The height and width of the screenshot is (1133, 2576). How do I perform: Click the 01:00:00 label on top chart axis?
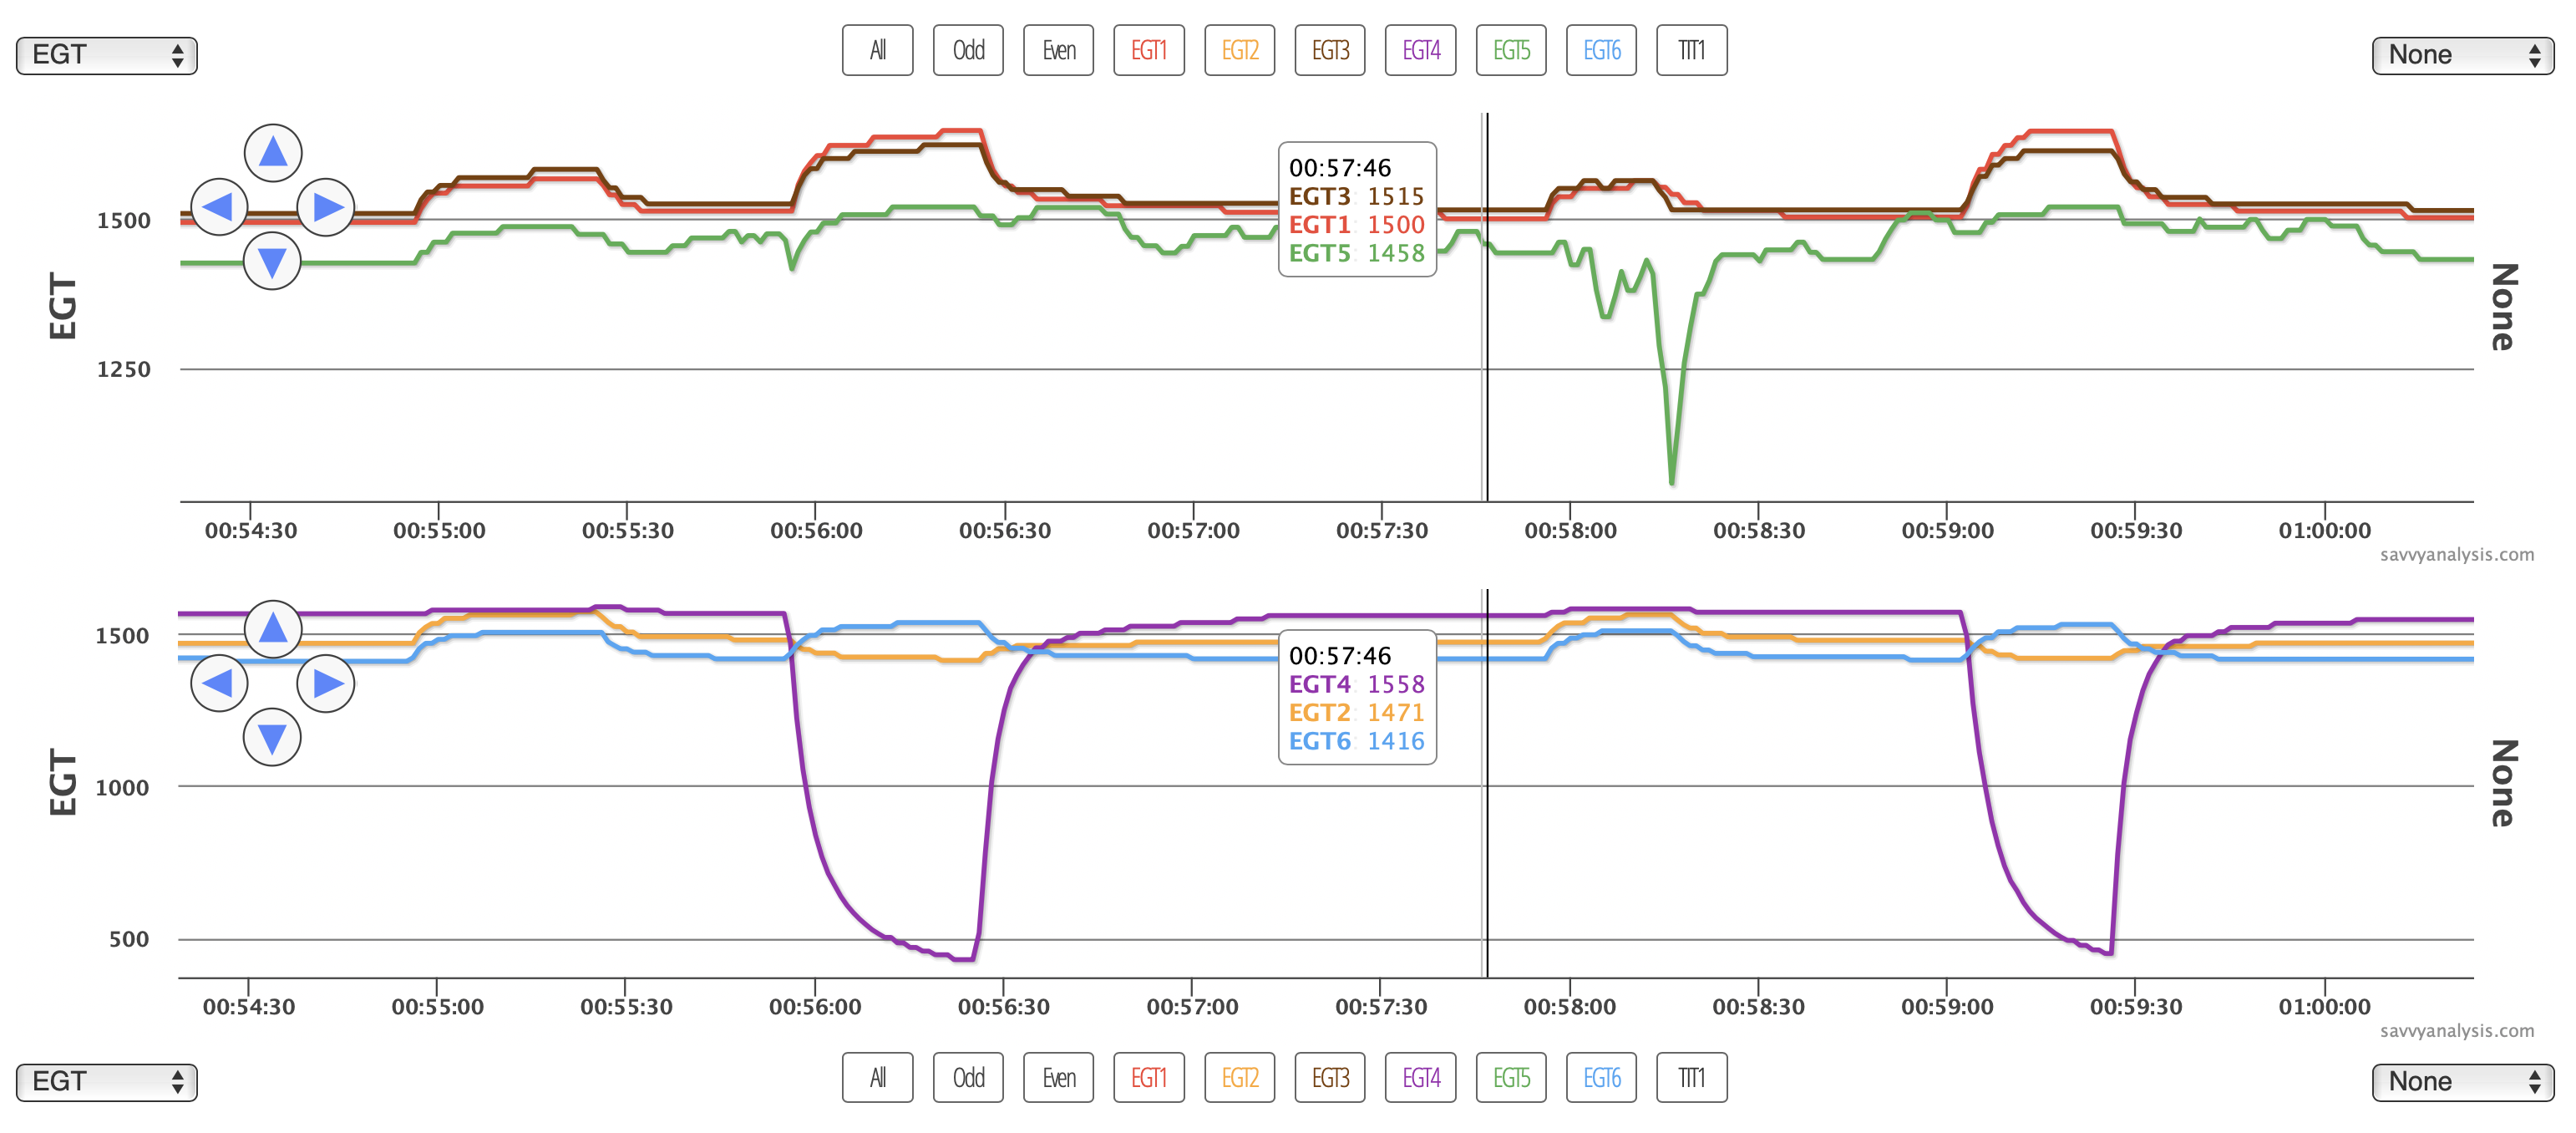(x=2324, y=531)
